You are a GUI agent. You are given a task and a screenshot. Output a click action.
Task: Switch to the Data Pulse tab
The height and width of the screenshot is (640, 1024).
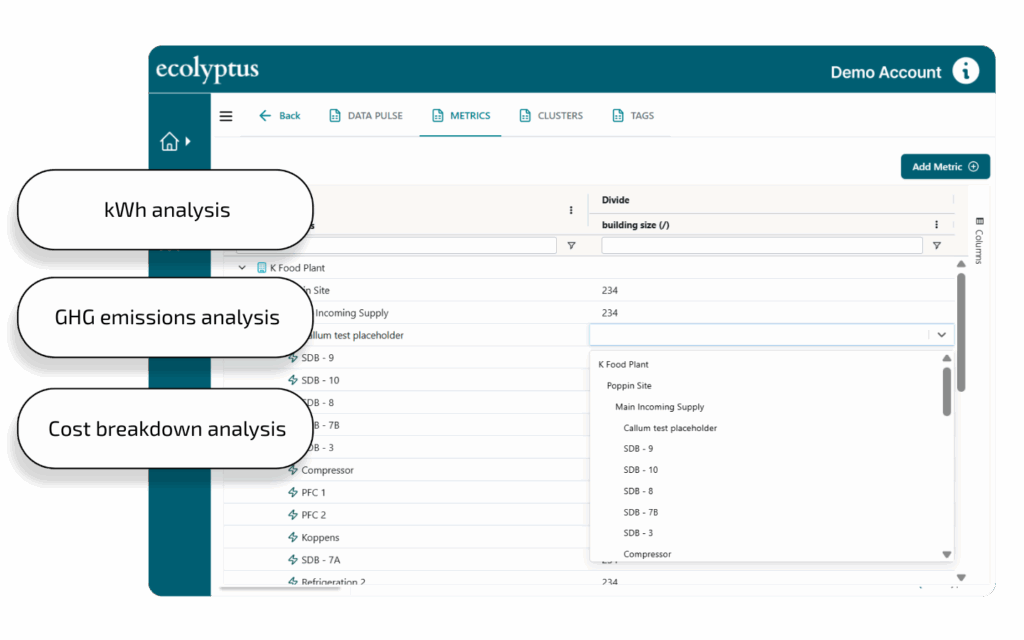[x=366, y=116]
